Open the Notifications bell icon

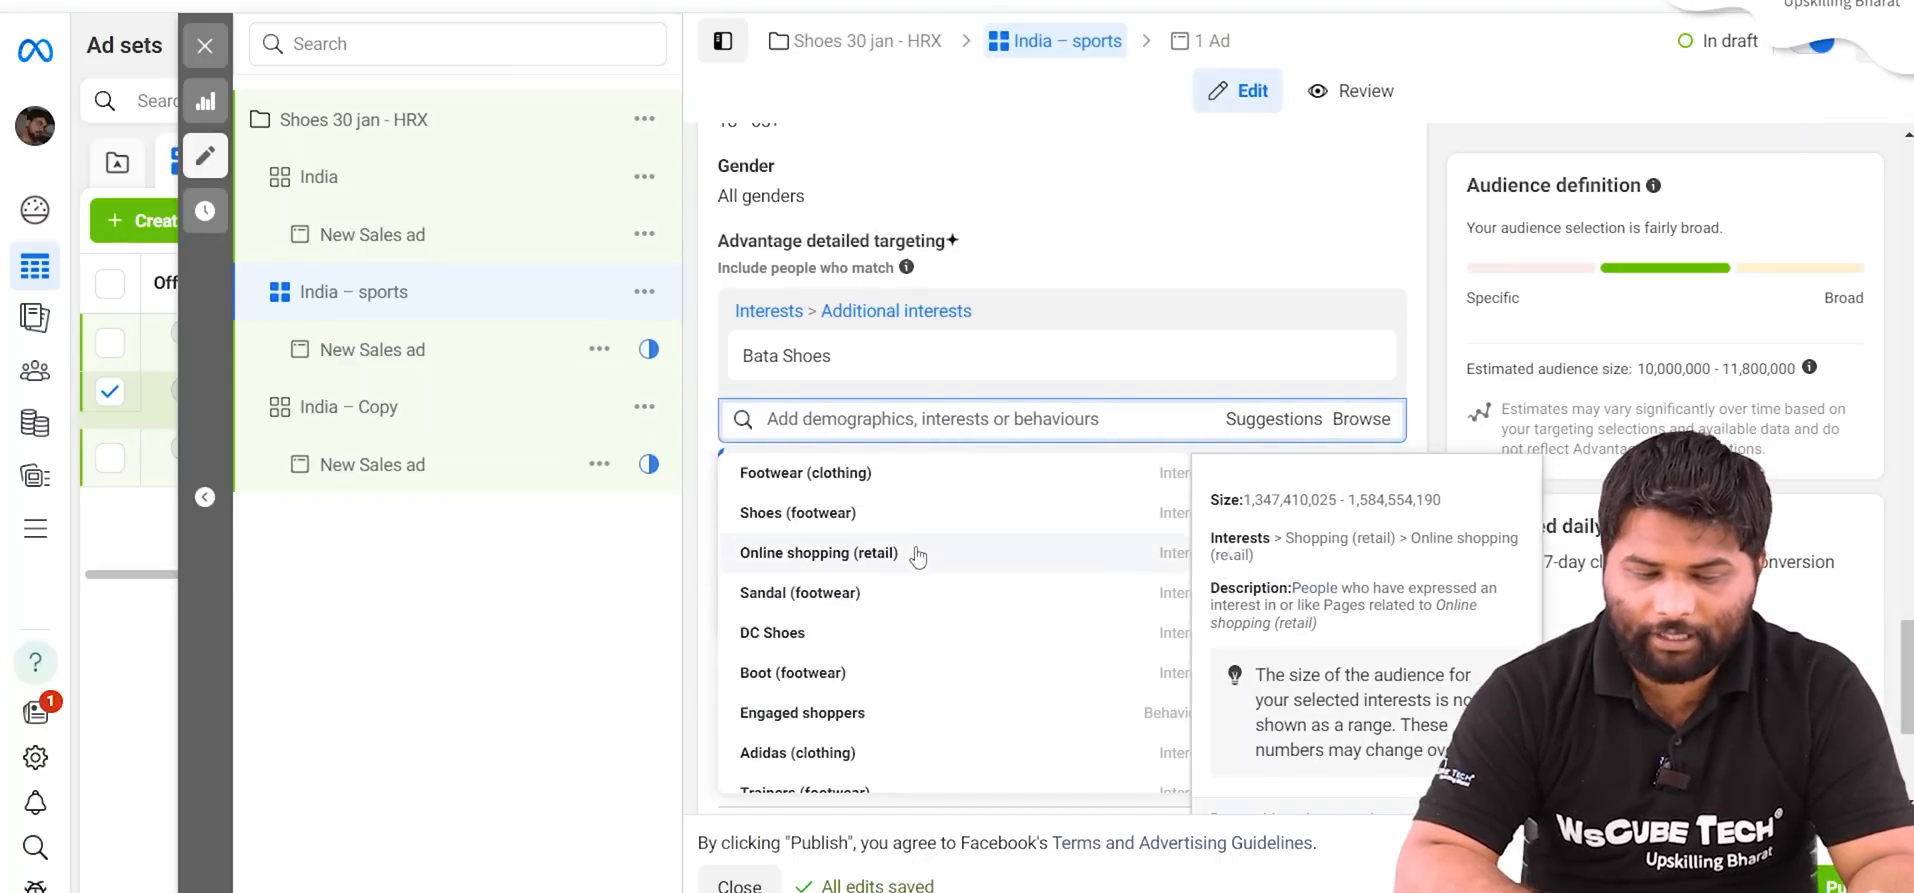point(35,803)
